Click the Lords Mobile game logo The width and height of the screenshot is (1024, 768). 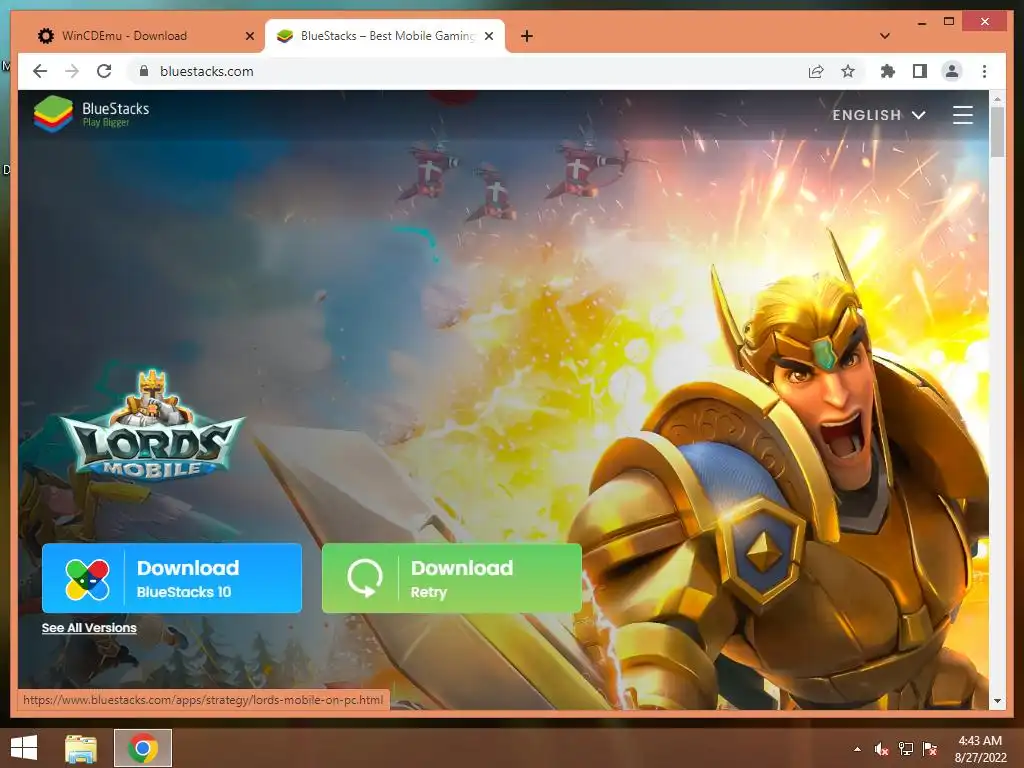(x=152, y=424)
